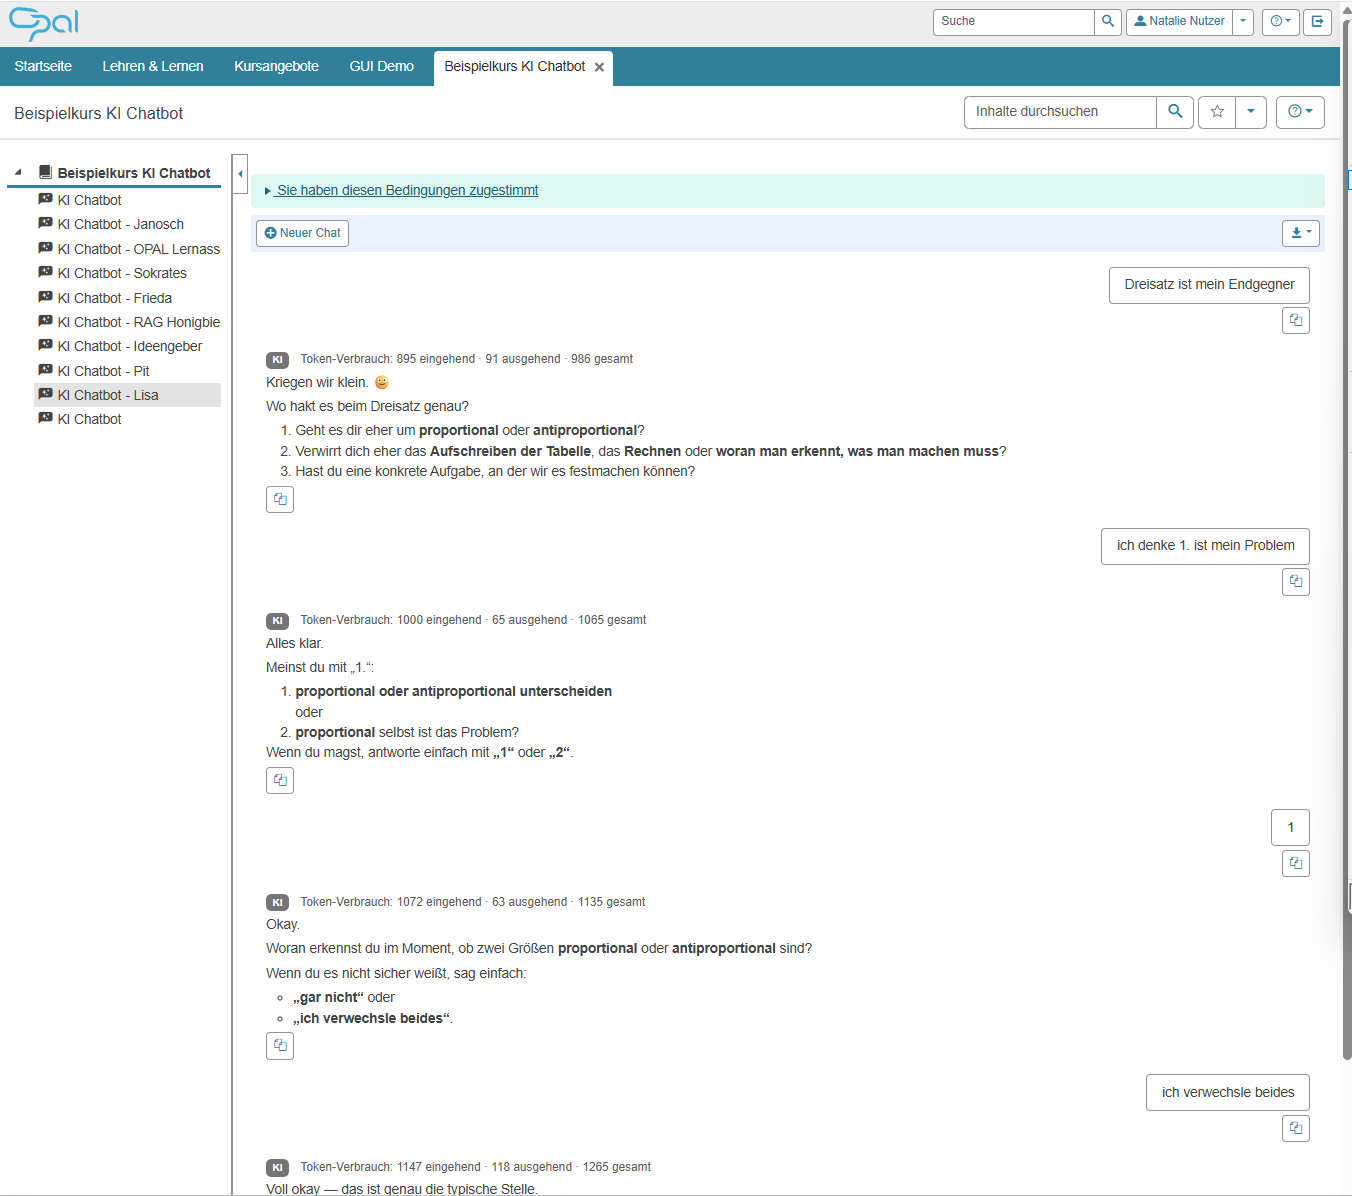Copy the AI reply starting 'Kriegen wir klein'

click(x=280, y=499)
